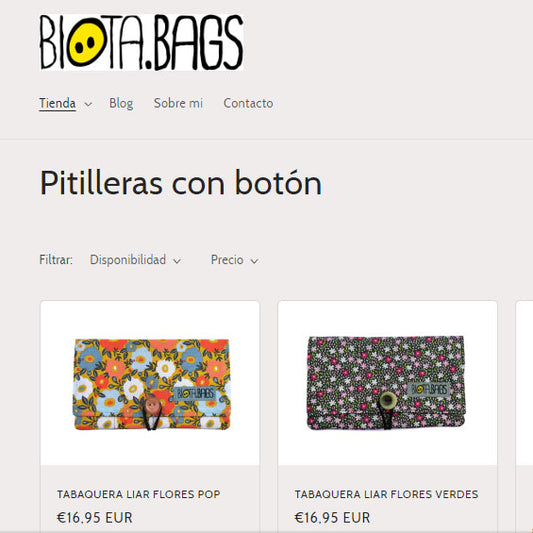Select Tabaquera Liar Flores Pop title
Image resolution: width=533 pixels, height=533 pixels.
tap(138, 494)
